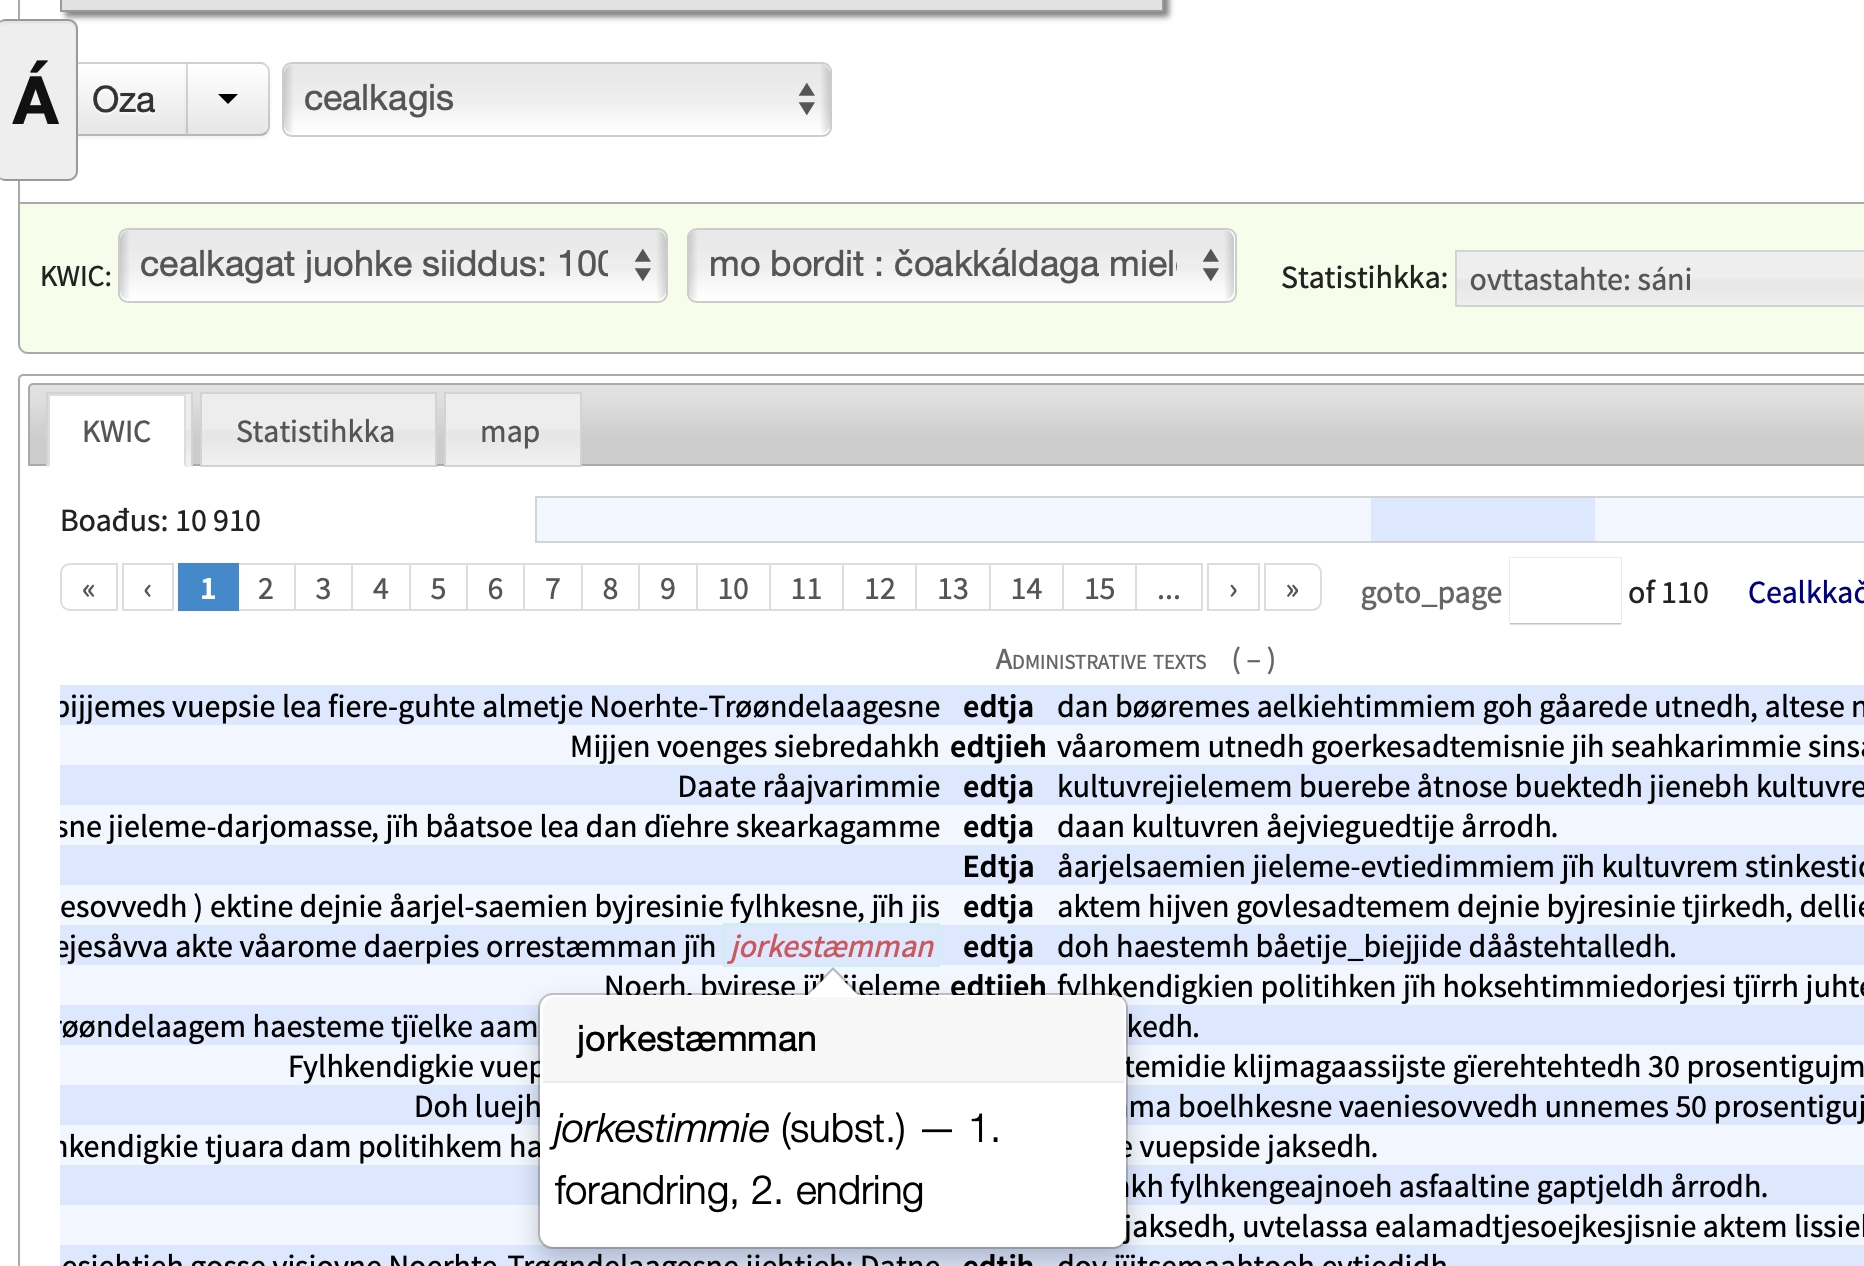Click the Cealkka link beside page count
The image size is (1864, 1266).
[1805, 592]
